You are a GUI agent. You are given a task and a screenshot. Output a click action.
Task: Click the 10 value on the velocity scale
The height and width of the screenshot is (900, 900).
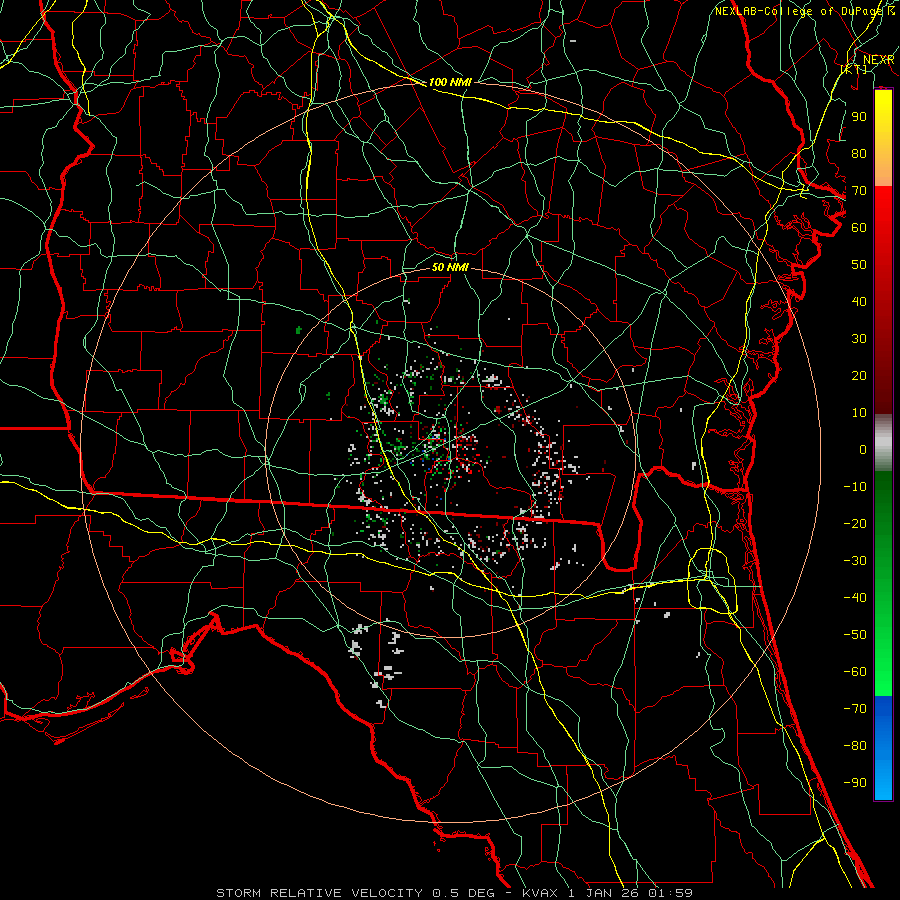859,413
